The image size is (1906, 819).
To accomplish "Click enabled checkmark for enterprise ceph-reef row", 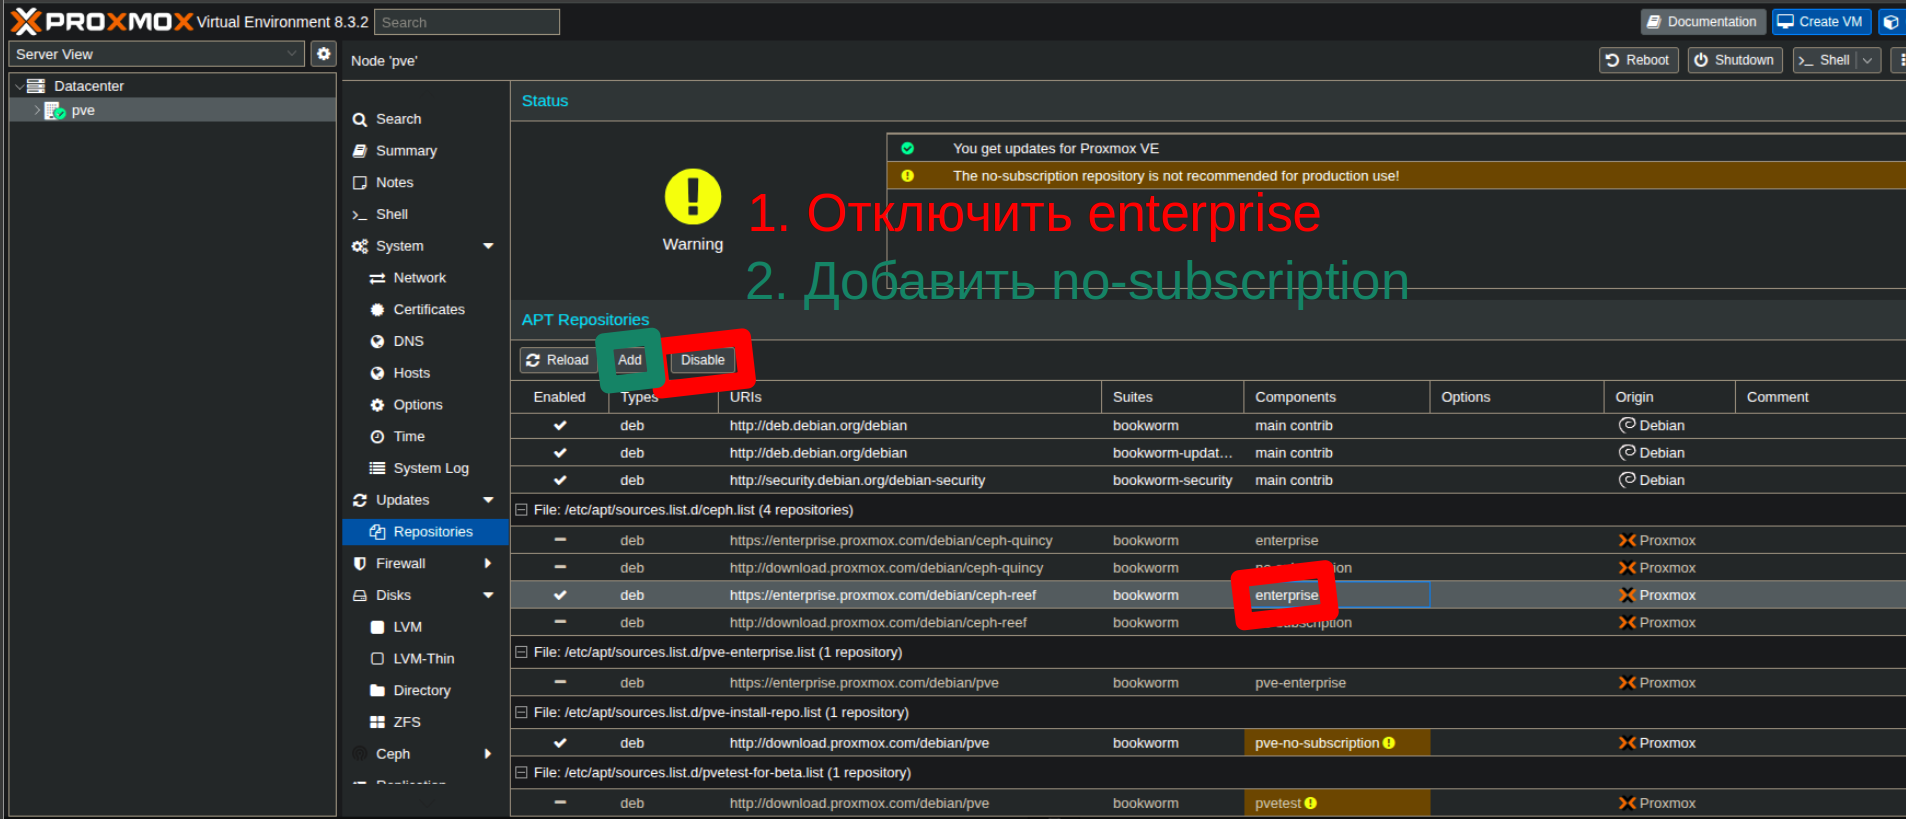I will [x=560, y=595].
